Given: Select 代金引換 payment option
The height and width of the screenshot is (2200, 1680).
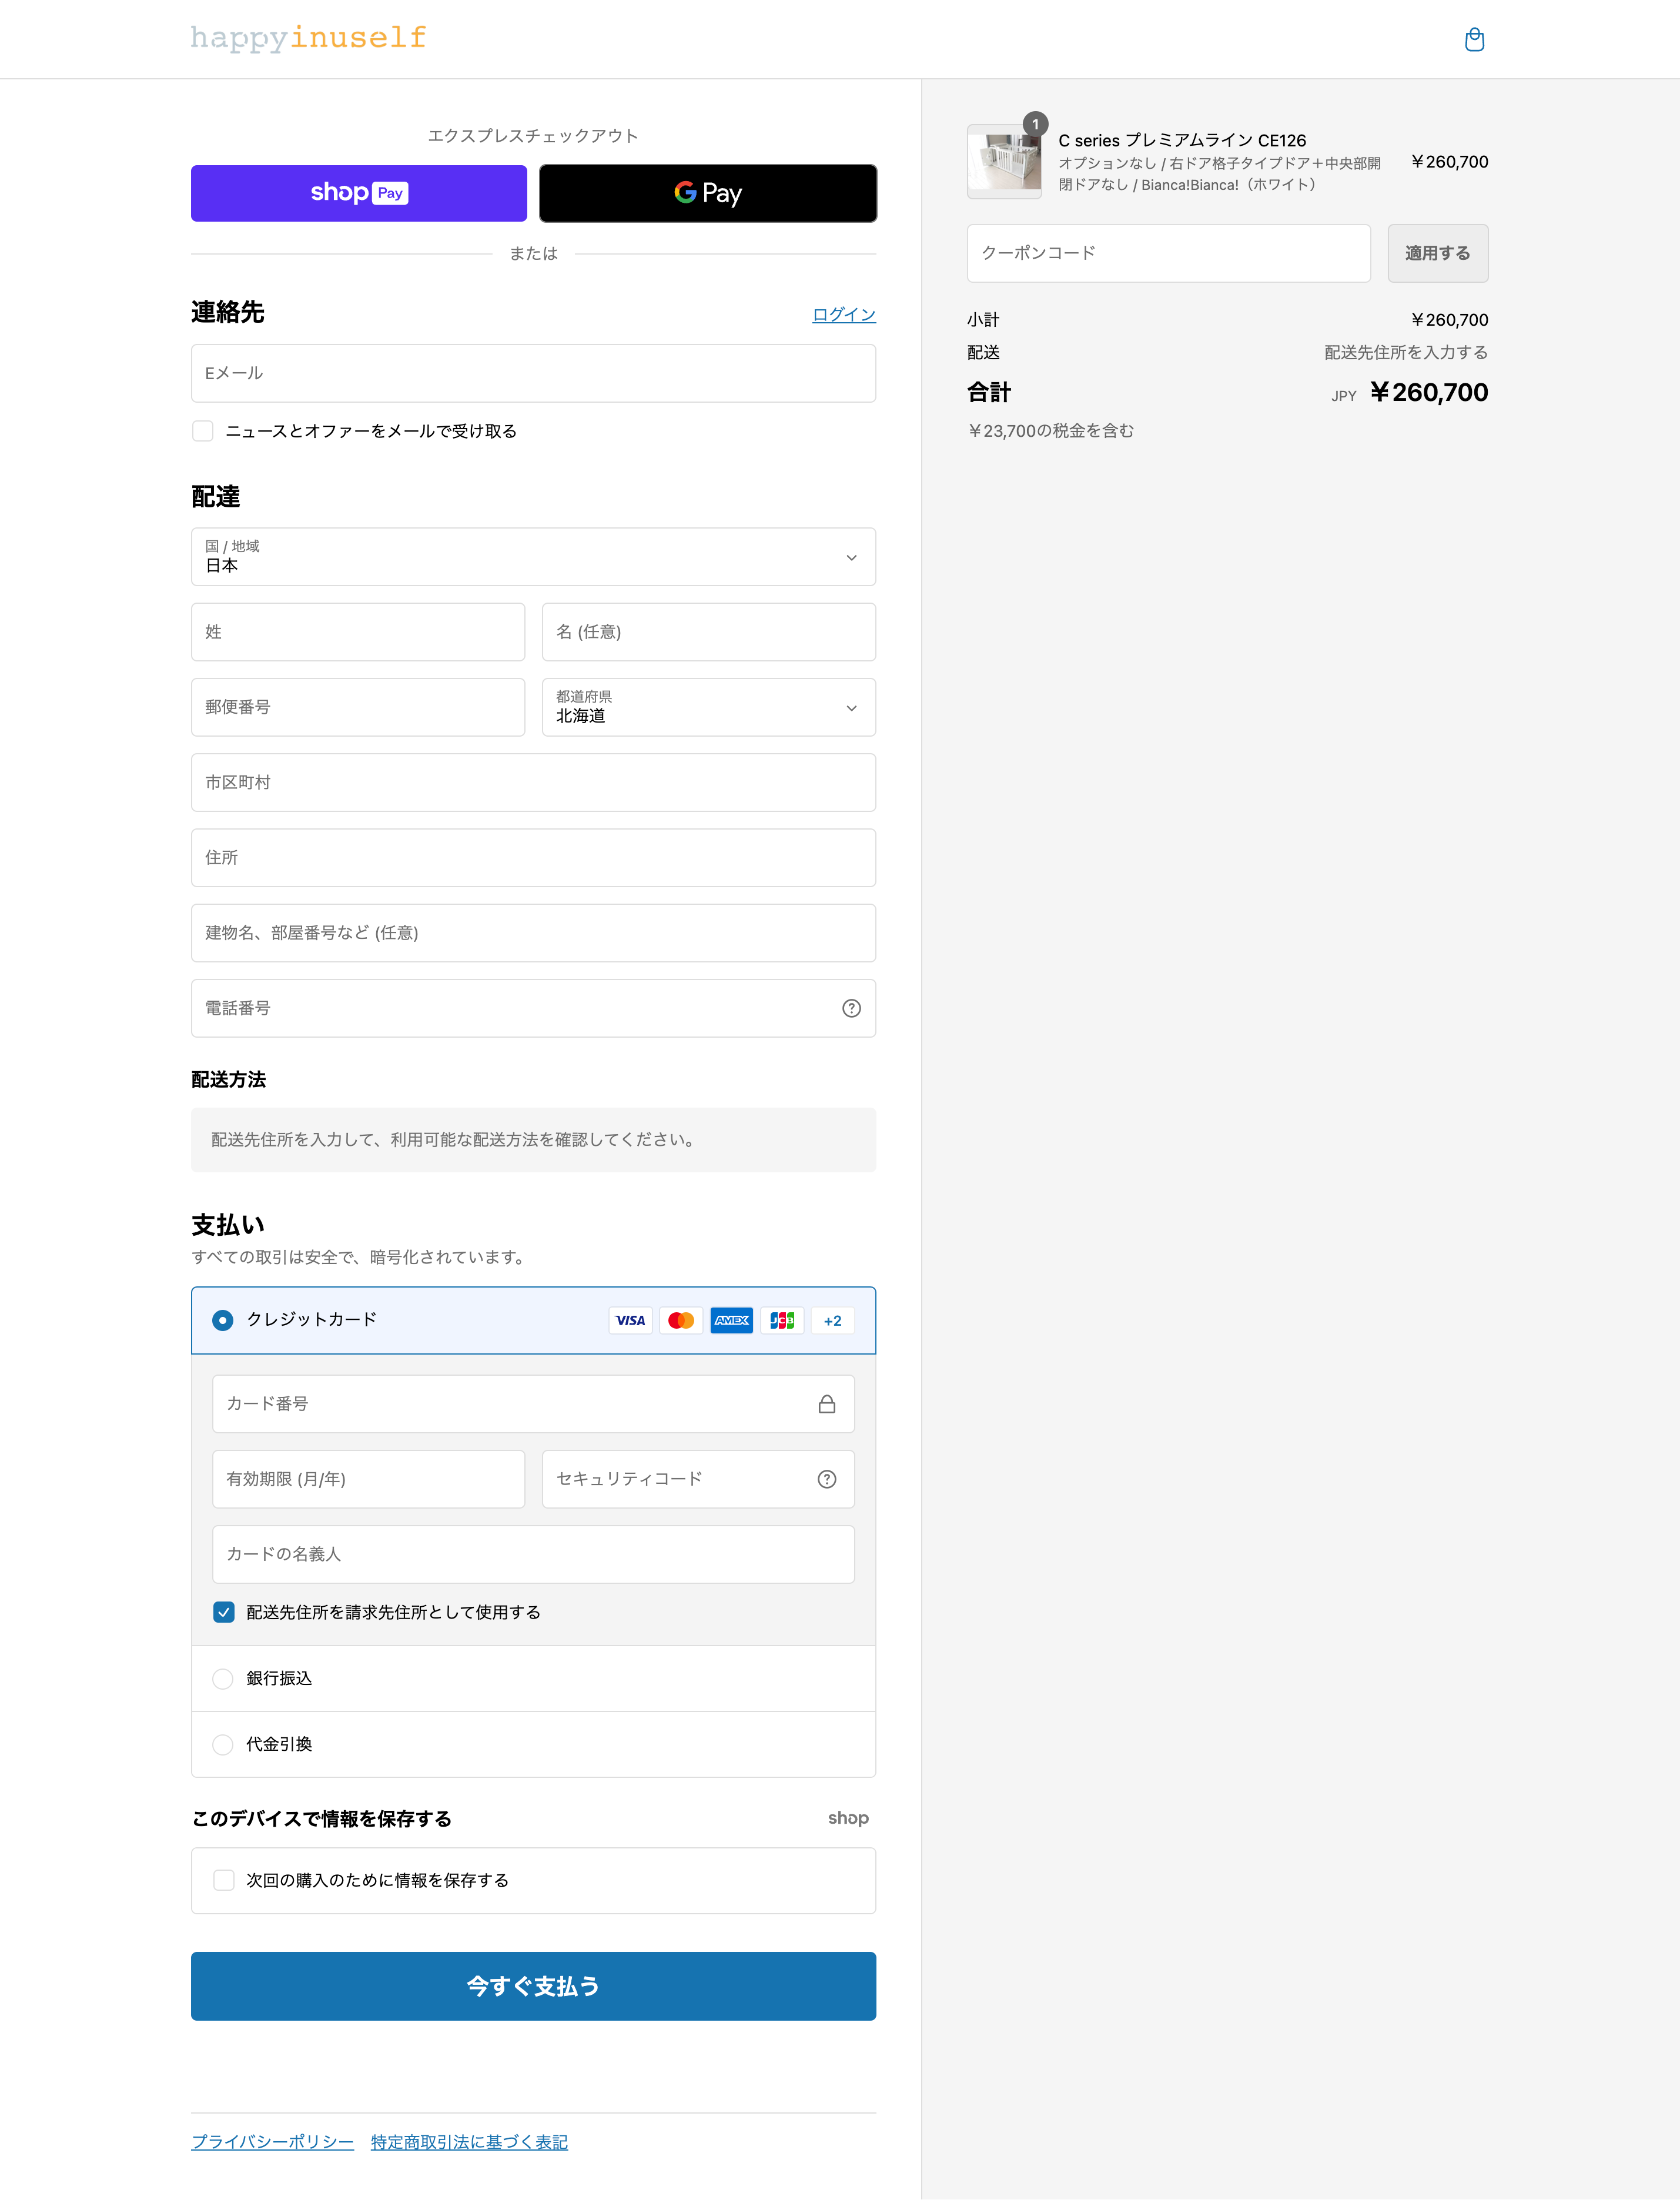Looking at the screenshot, I should click(223, 1744).
